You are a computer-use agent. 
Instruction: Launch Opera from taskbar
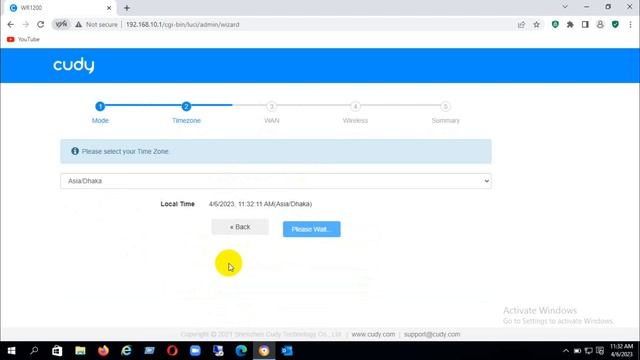(172, 351)
